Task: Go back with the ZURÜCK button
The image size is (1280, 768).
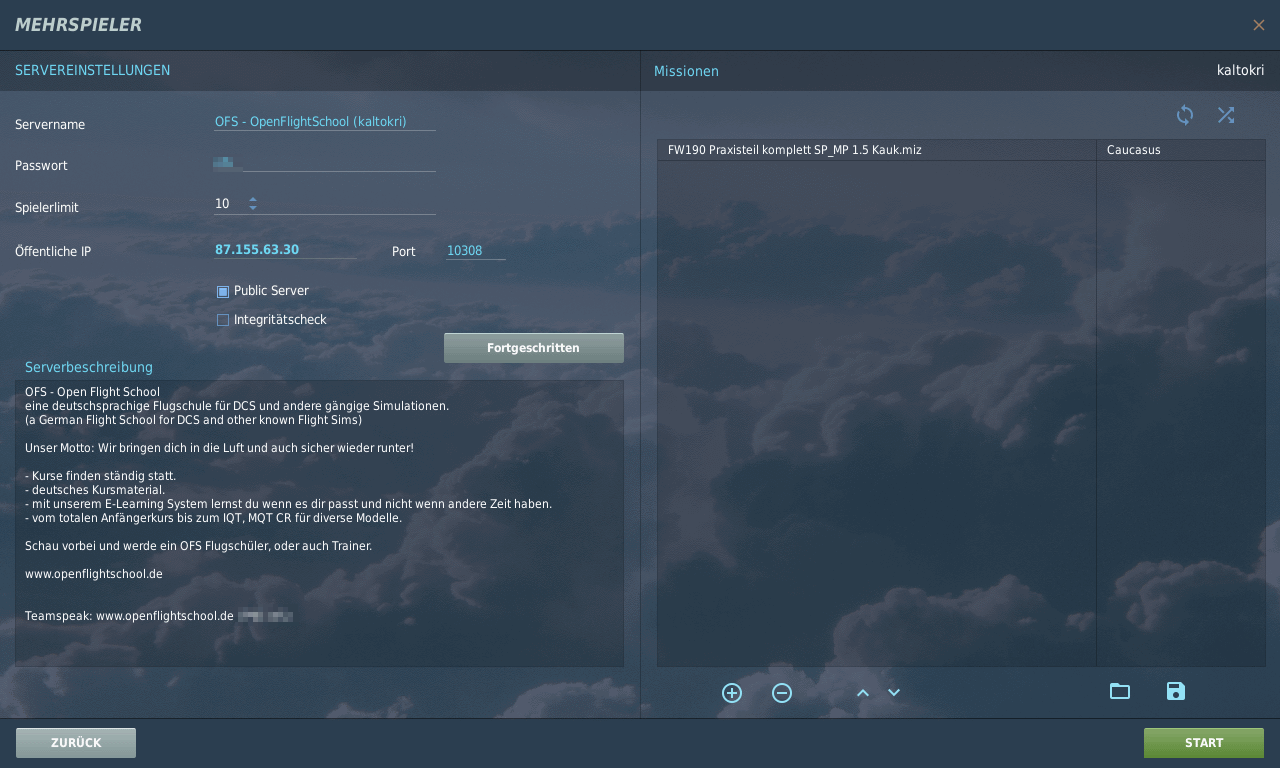Action: 76,743
